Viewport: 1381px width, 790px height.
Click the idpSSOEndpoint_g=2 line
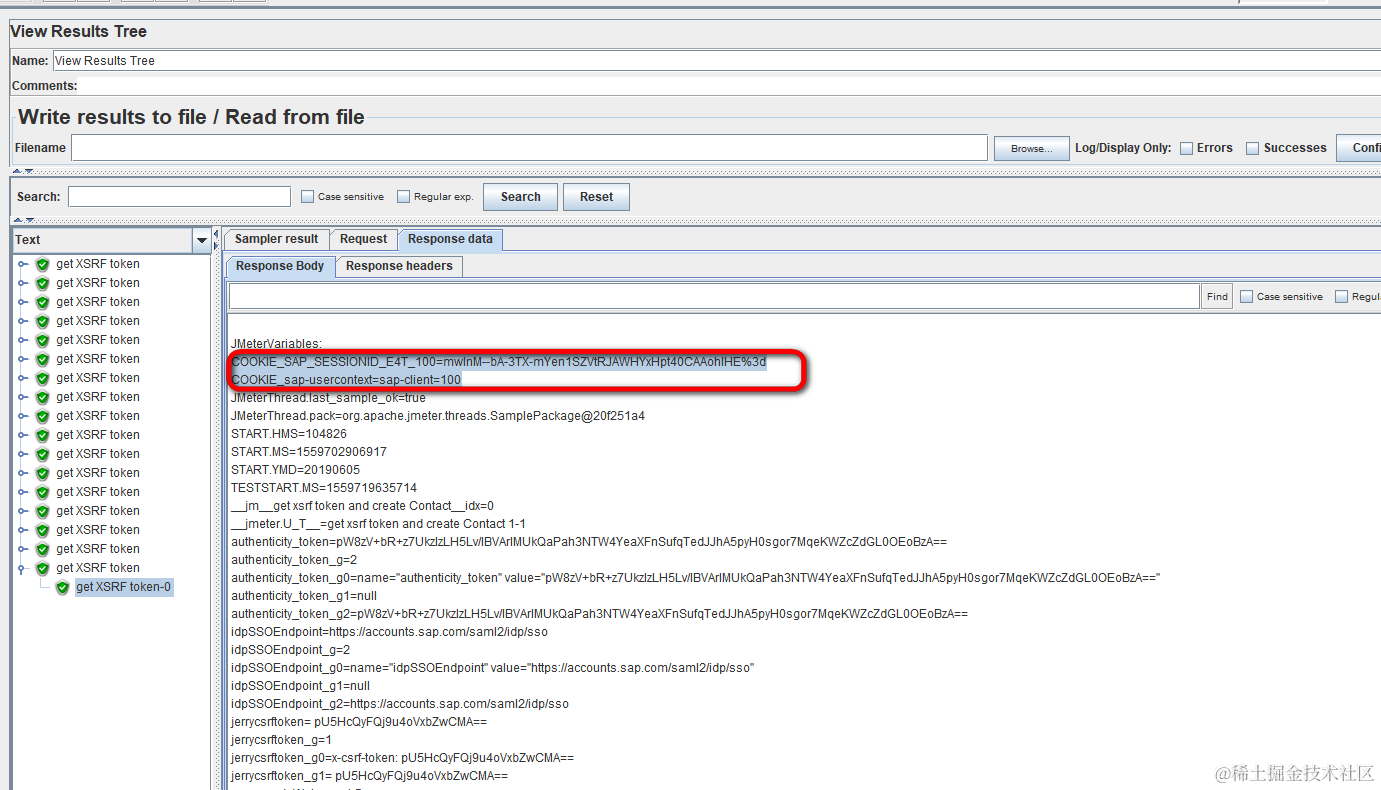pyautogui.click(x=291, y=650)
